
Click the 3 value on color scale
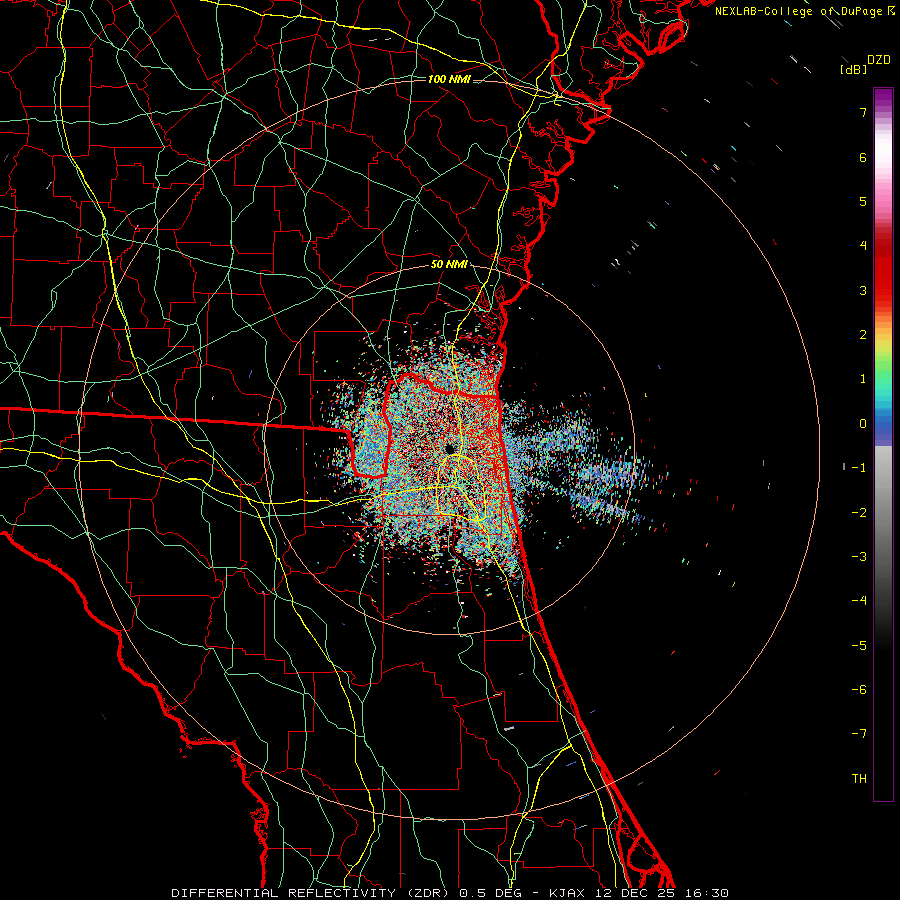863,290
